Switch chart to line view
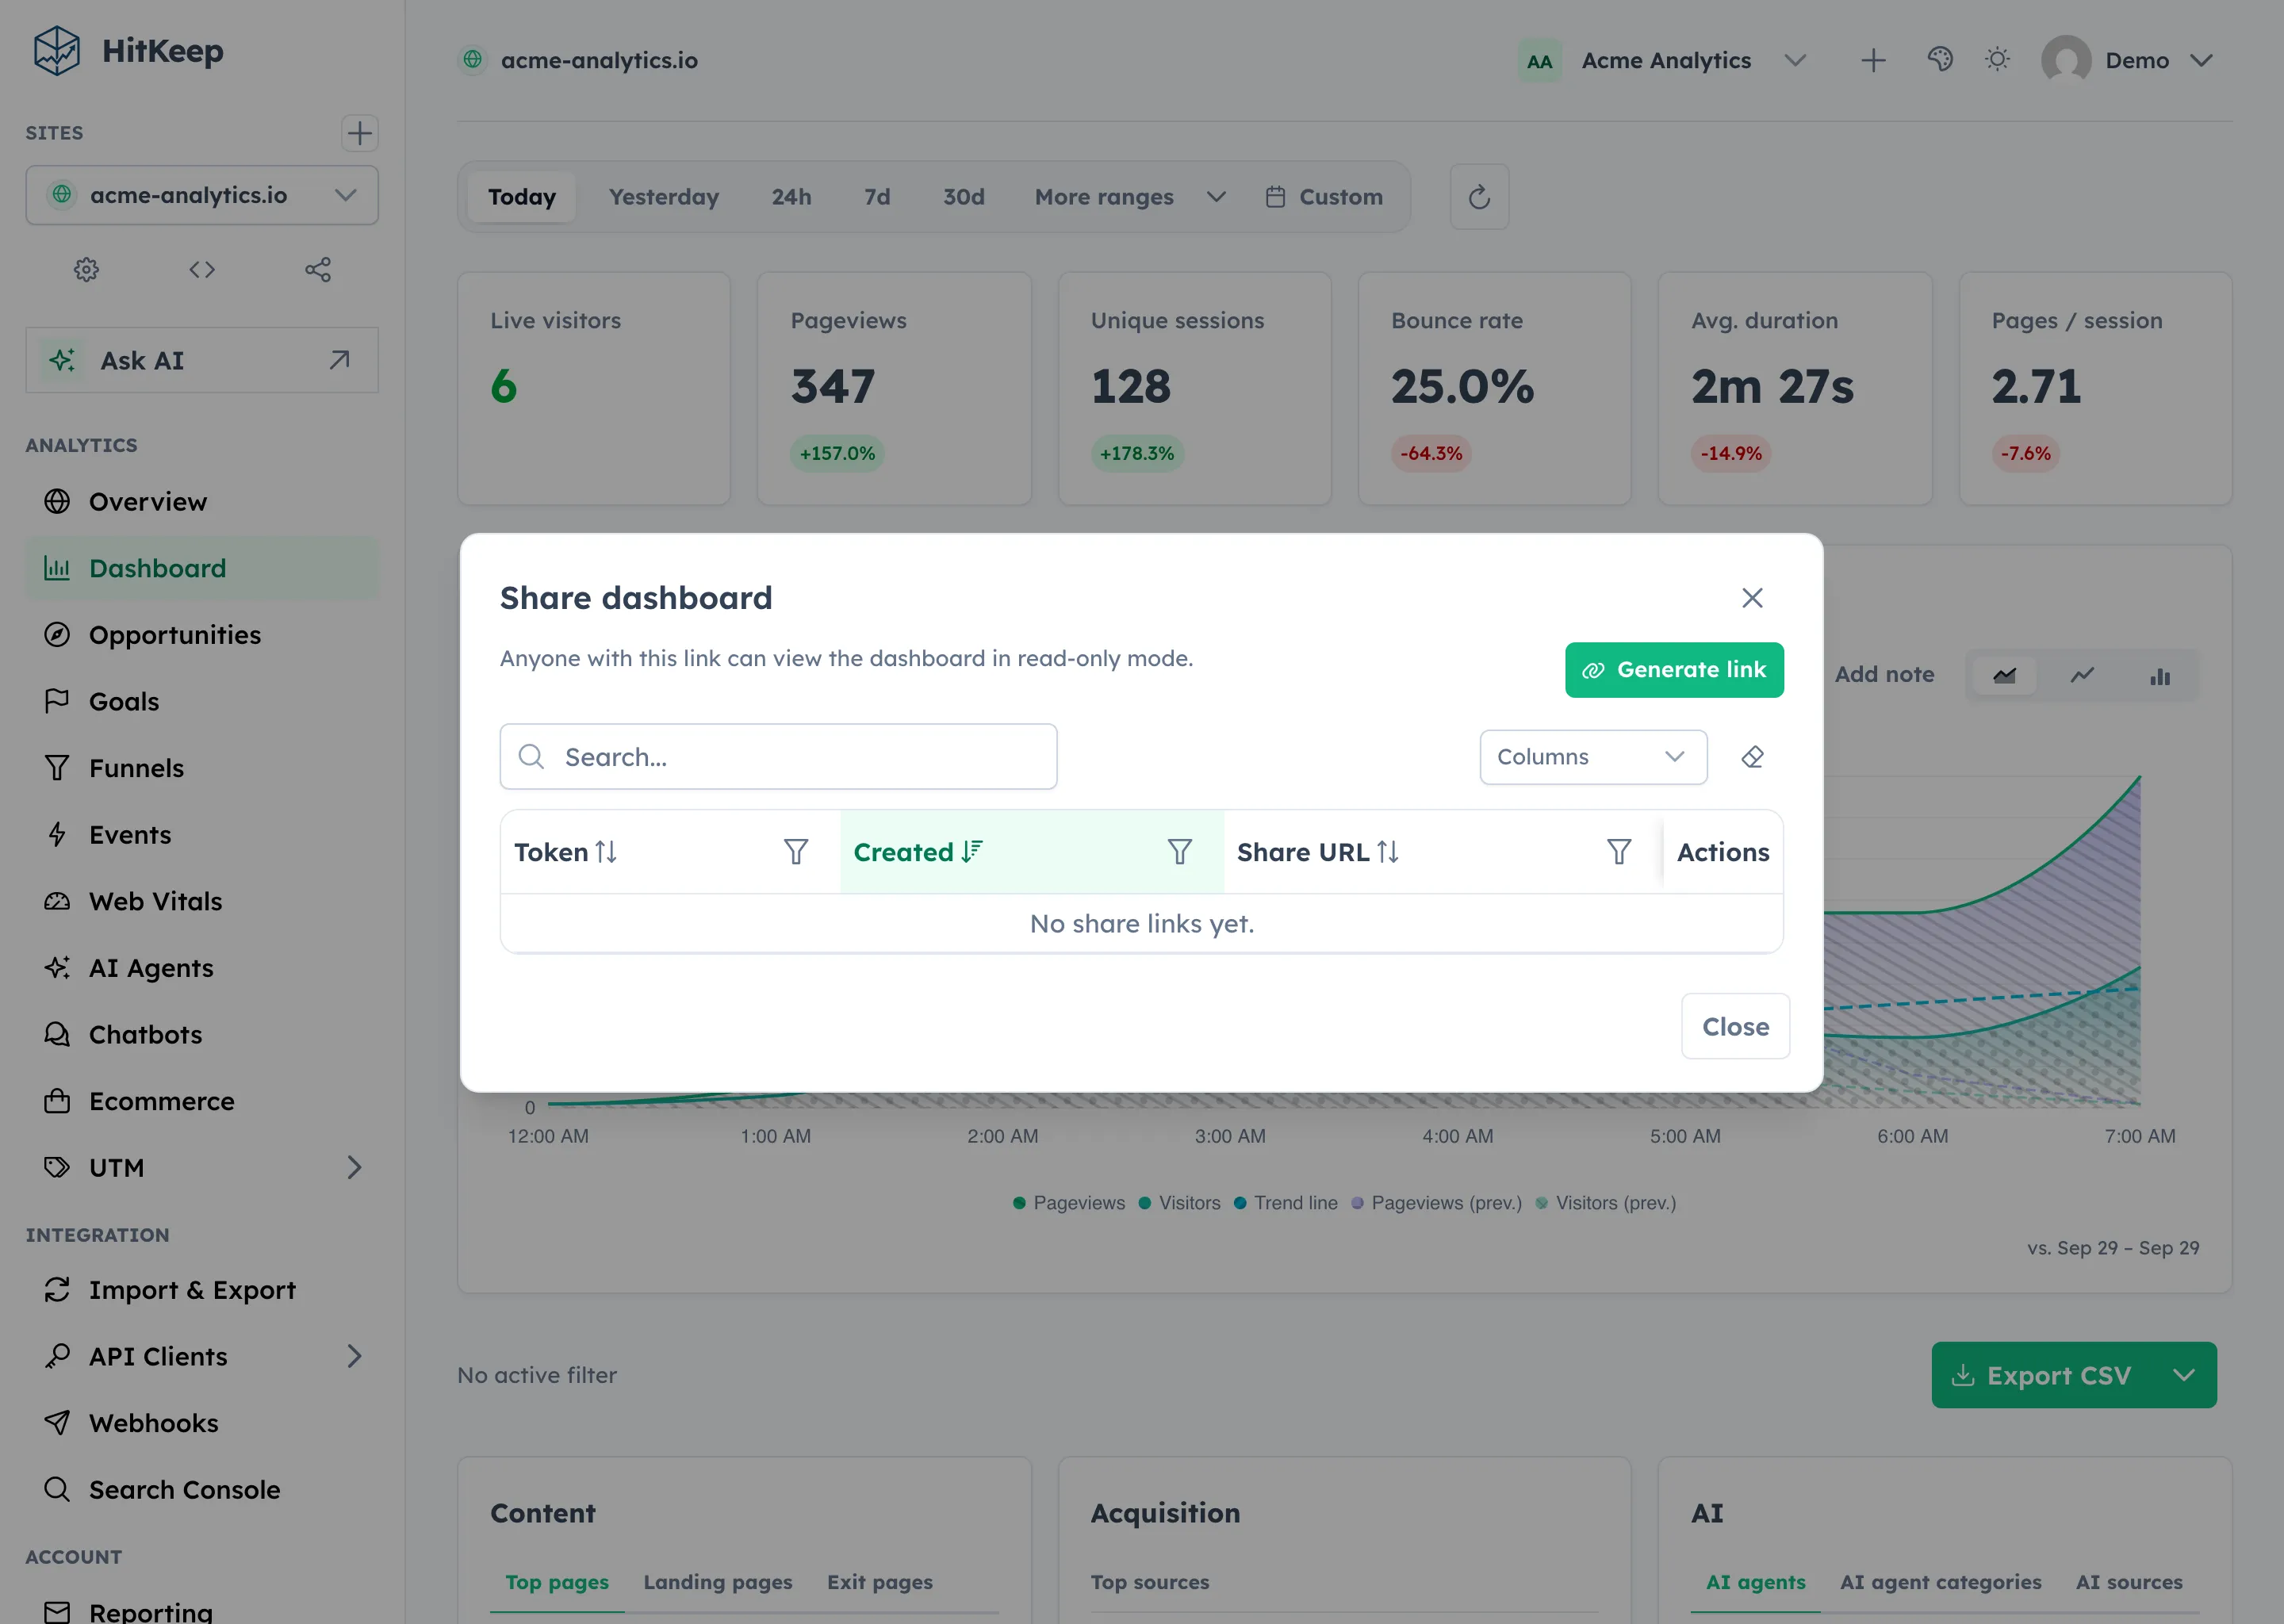 click(x=2082, y=676)
